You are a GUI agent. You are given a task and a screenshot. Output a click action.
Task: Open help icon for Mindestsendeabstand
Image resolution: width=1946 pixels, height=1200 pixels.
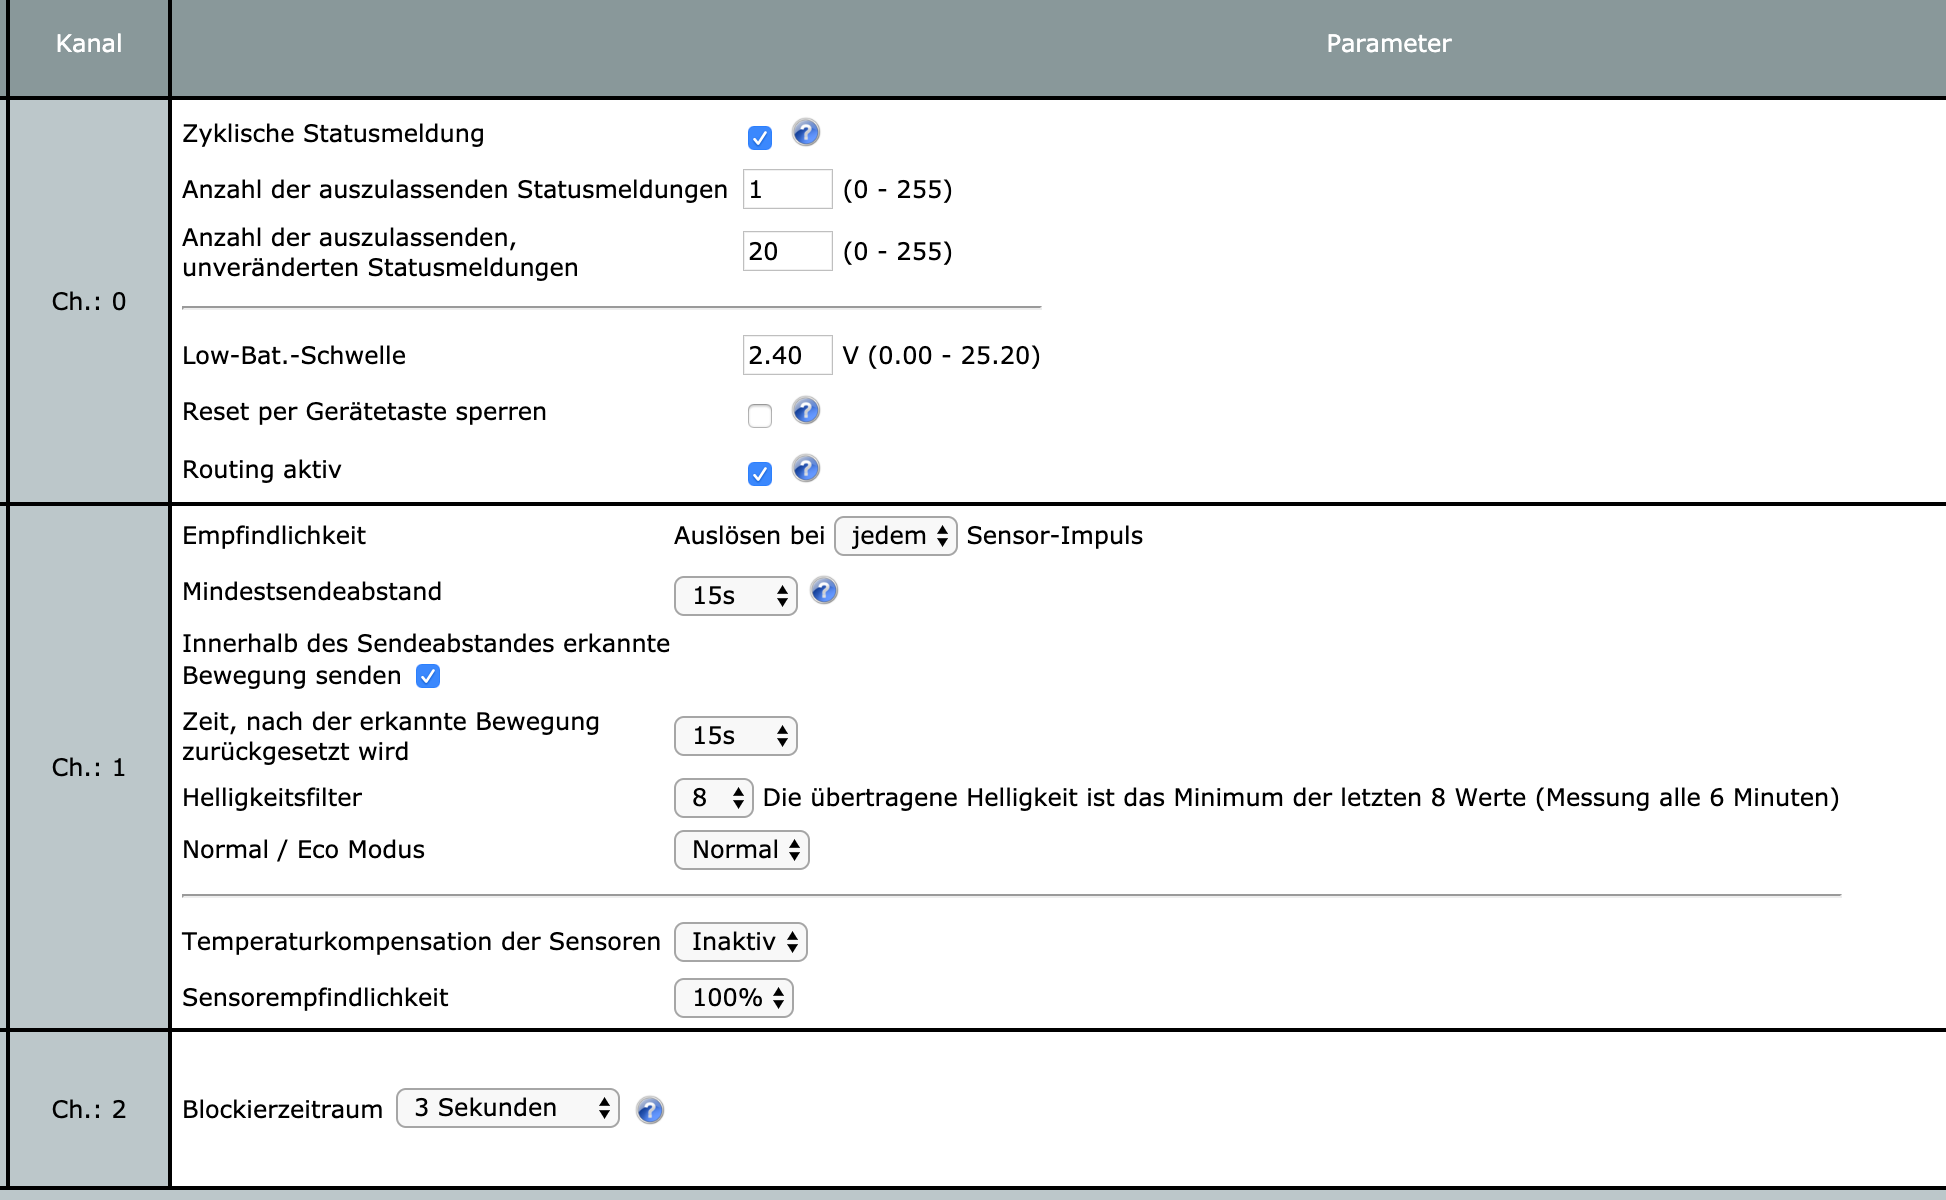click(x=824, y=591)
